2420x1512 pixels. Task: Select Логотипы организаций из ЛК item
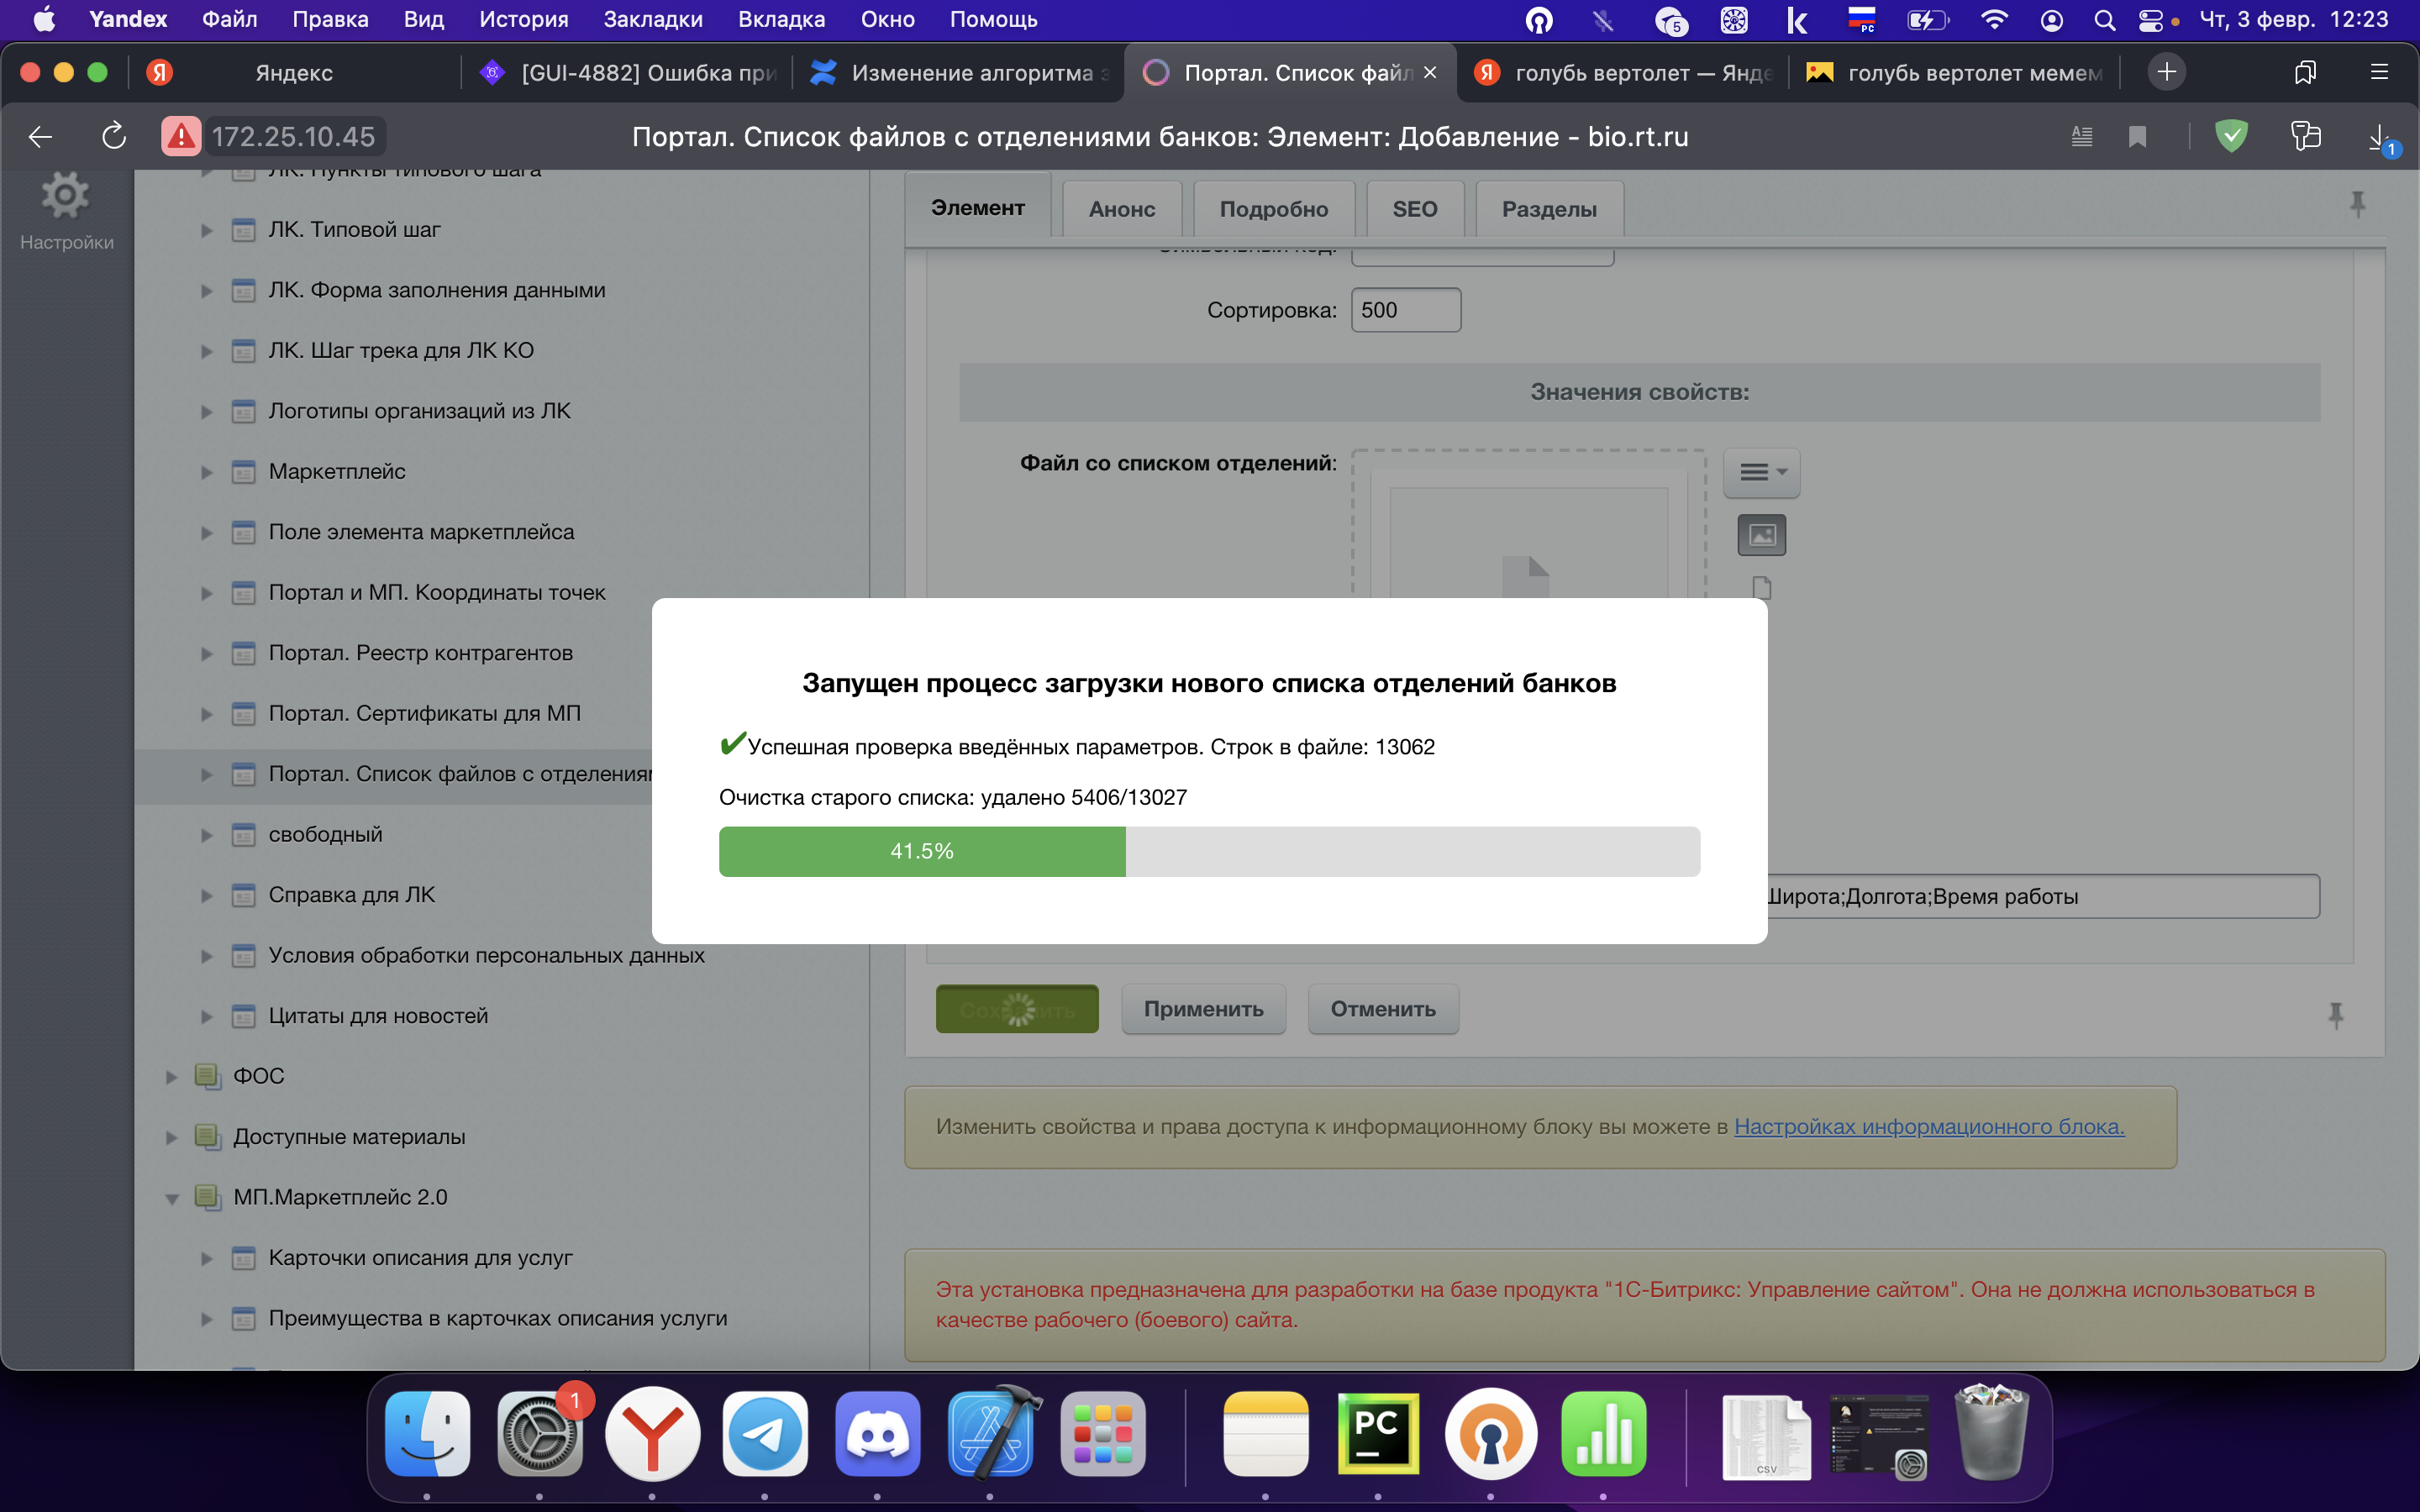click(419, 411)
